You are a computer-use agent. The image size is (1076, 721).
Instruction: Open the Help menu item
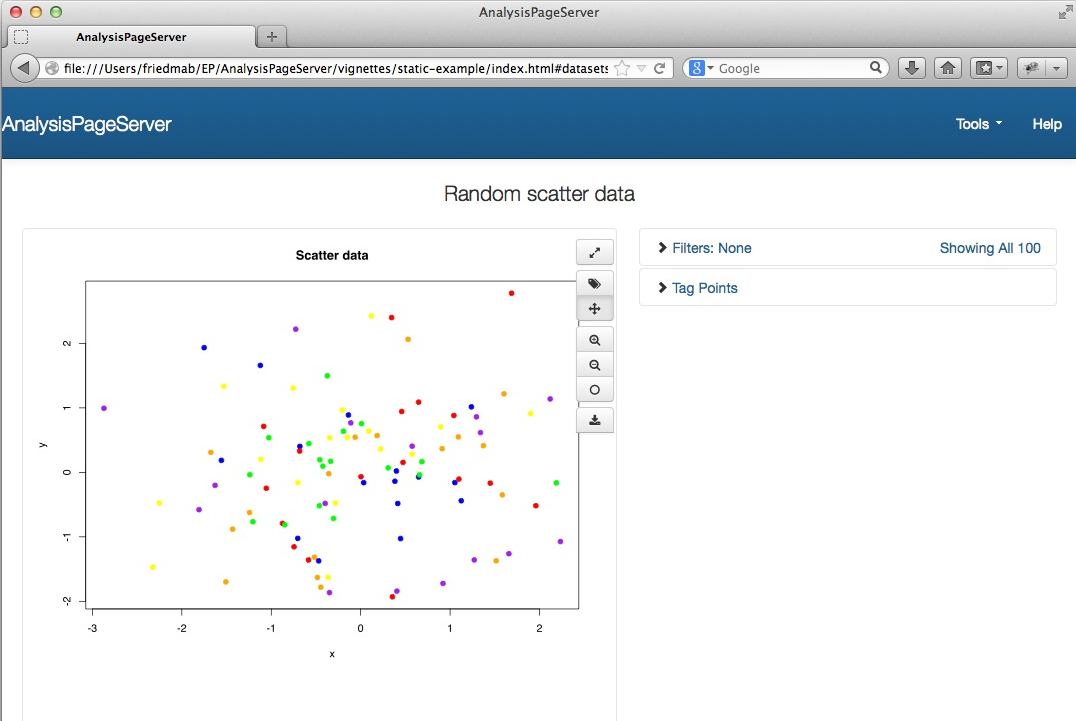click(1046, 124)
